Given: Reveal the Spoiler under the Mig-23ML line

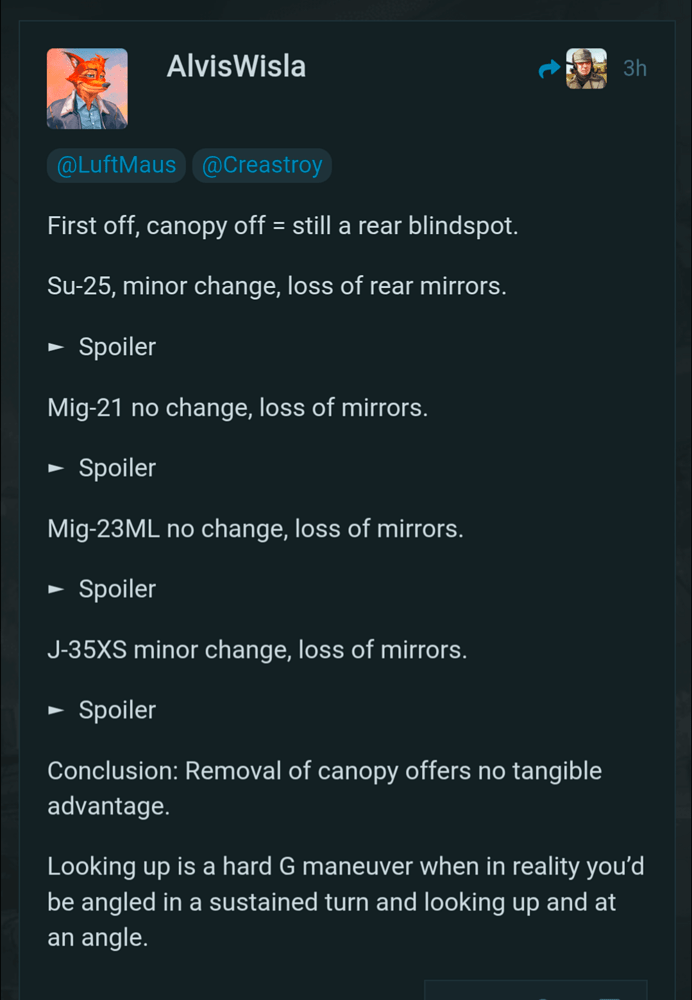Looking at the screenshot, I should tap(117, 589).
